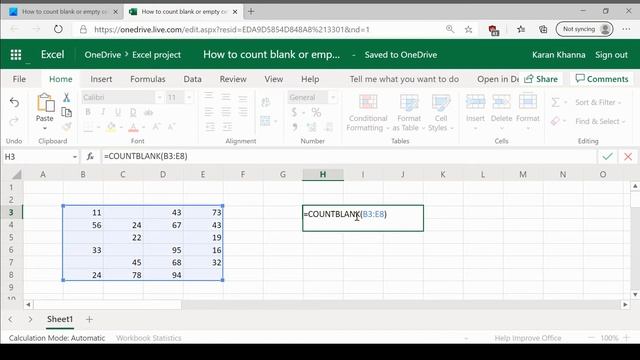Click the browser zoom magnifier icon
The height and width of the screenshot is (360, 640).
coord(450,29)
